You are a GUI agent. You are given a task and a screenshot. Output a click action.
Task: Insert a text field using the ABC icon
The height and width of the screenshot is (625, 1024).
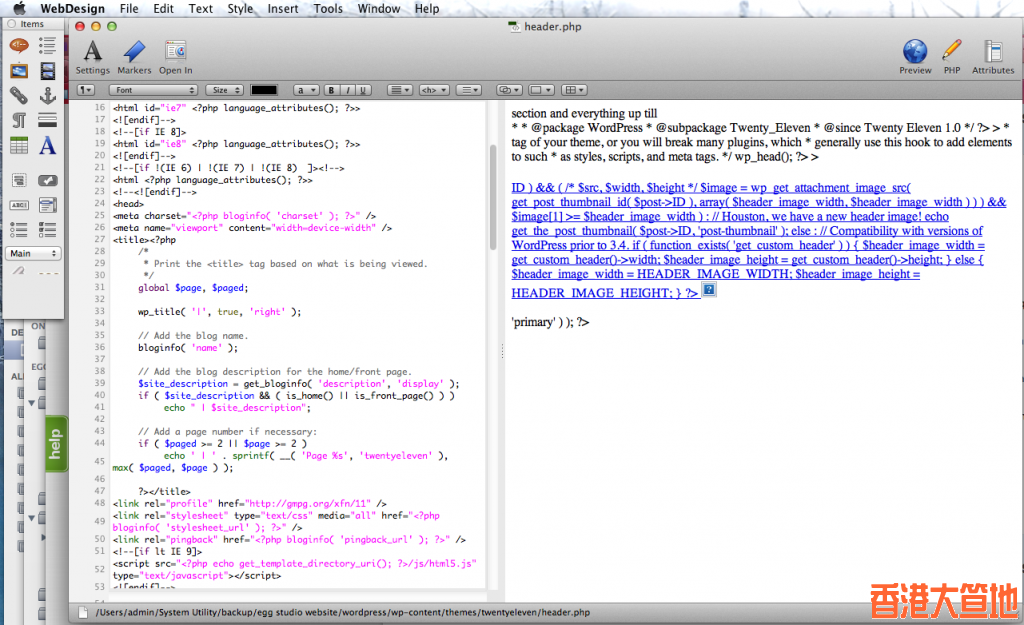[19, 205]
